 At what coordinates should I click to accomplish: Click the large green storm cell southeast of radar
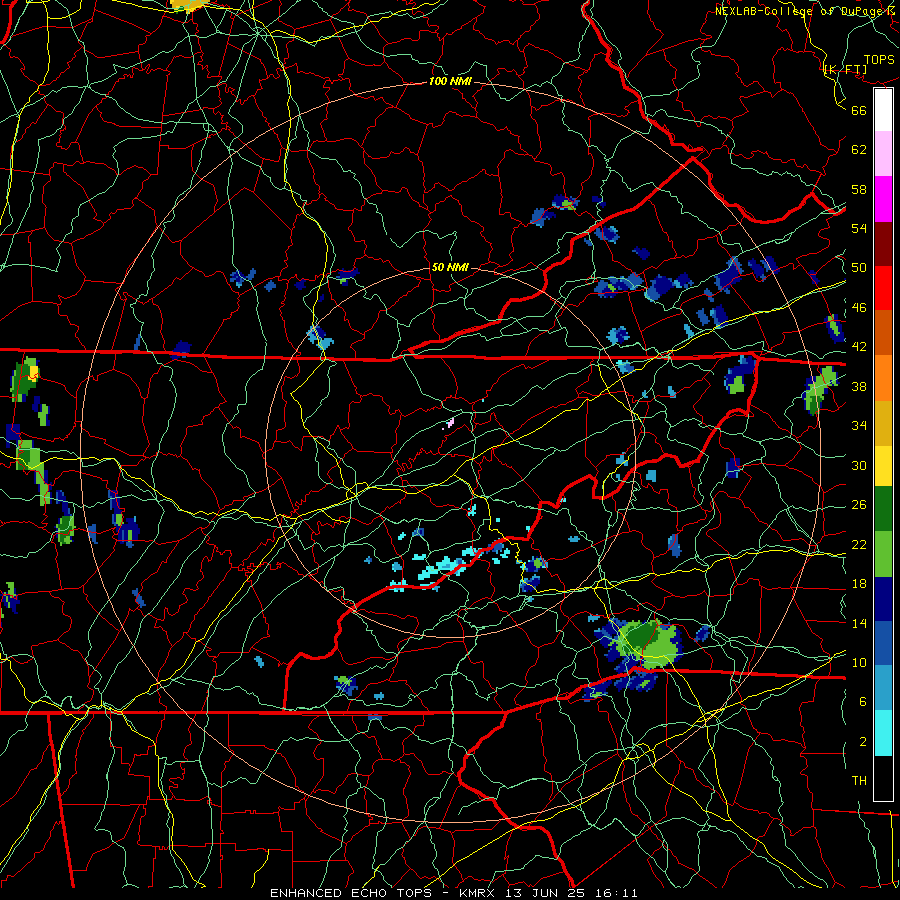pos(647,641)
